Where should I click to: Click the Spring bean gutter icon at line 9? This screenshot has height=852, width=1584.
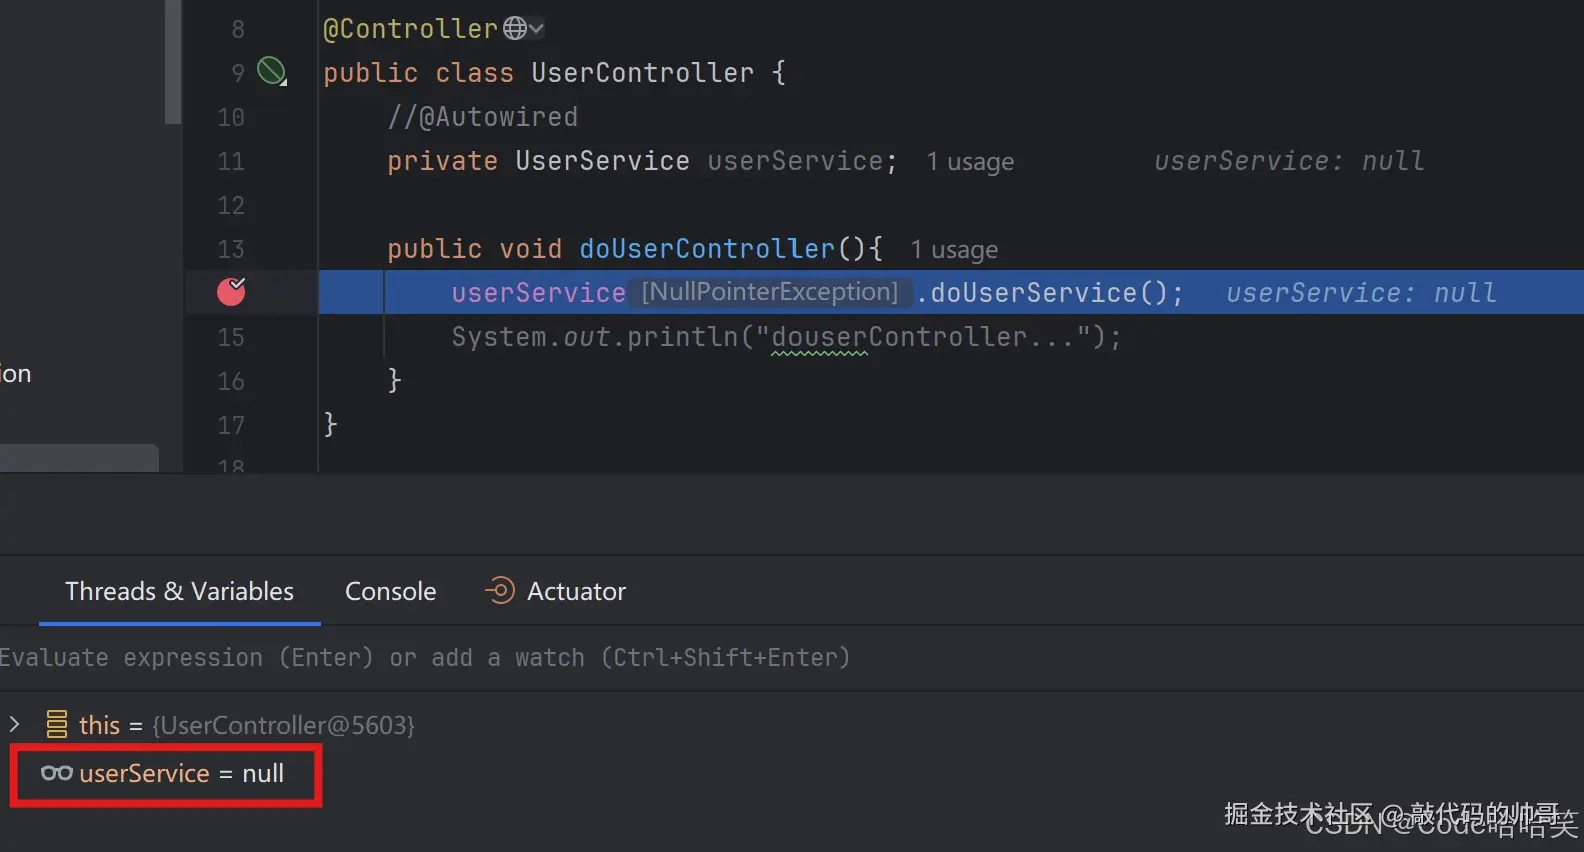(272, 71)
